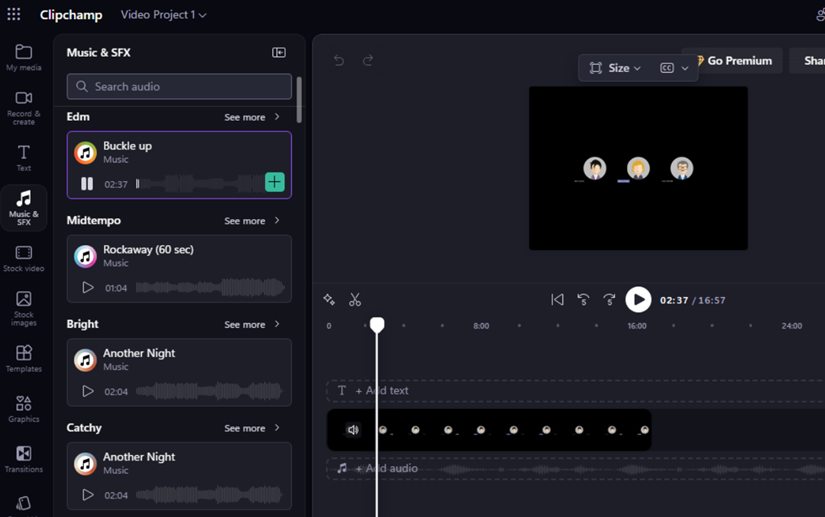The width and height of the screenshot is (825, 517).
Task: Seek within Buckle up waveform
Action: [200, 184]
